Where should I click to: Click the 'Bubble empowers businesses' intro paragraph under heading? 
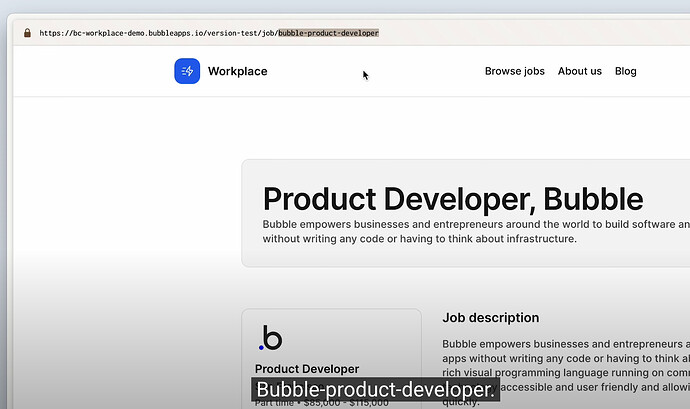[x=476, y=232]
